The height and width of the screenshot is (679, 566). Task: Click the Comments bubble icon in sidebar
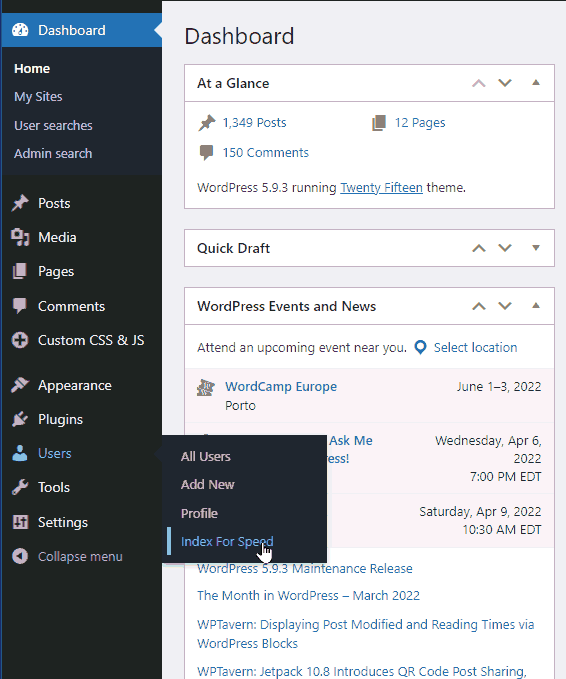[x=20, y=306]
